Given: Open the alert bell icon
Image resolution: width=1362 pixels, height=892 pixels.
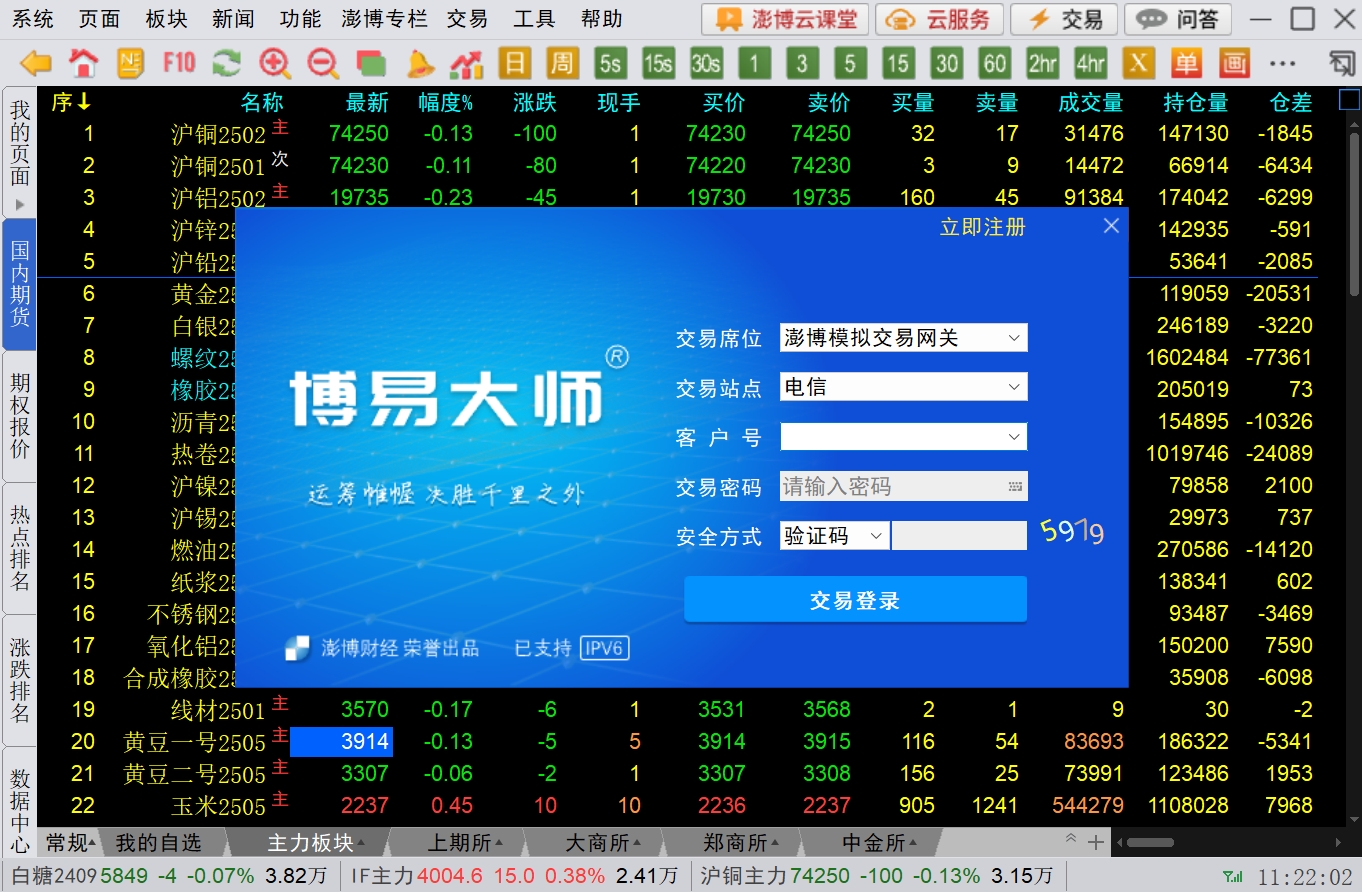Looking at the screenshot, I should (x=420, y=64).
